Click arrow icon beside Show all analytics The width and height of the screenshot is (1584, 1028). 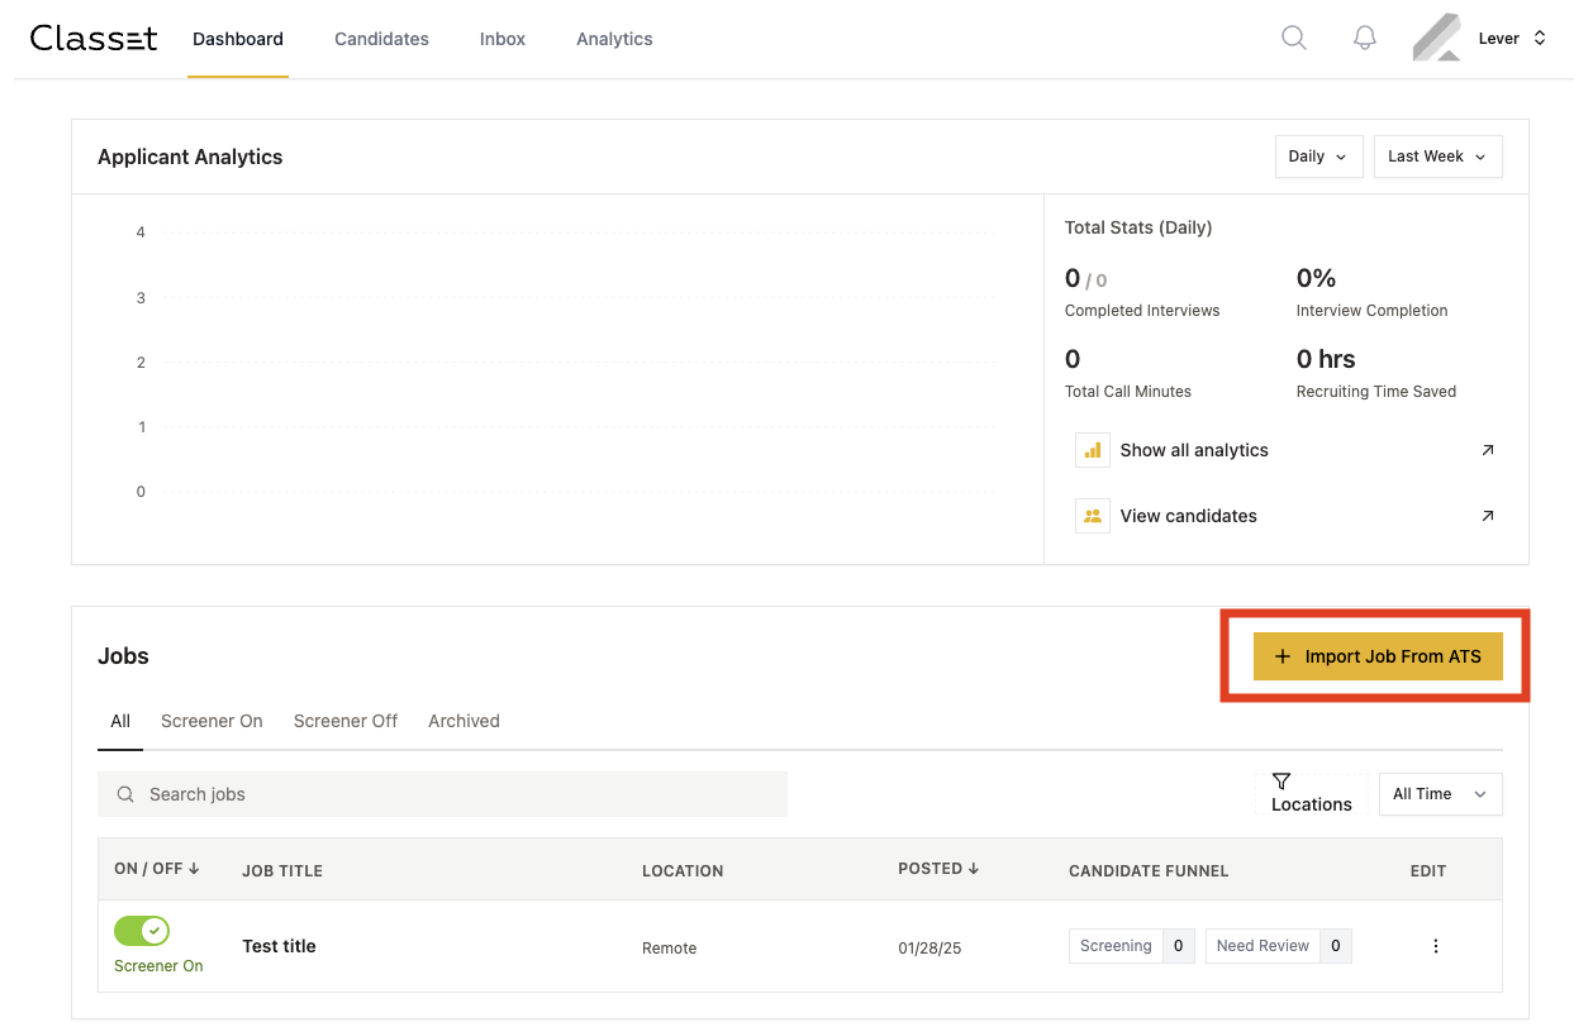(x=1487, y=450)
